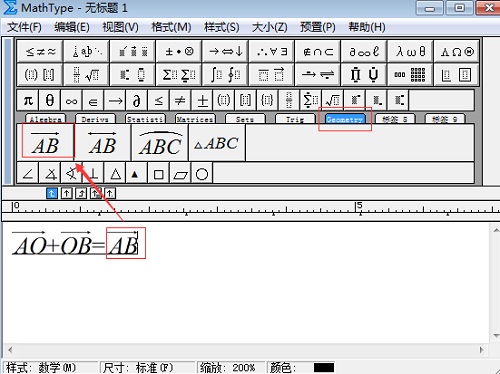The image size is (500, 374).
Task: Open the integral templates palette
Action: coord(225,74)
